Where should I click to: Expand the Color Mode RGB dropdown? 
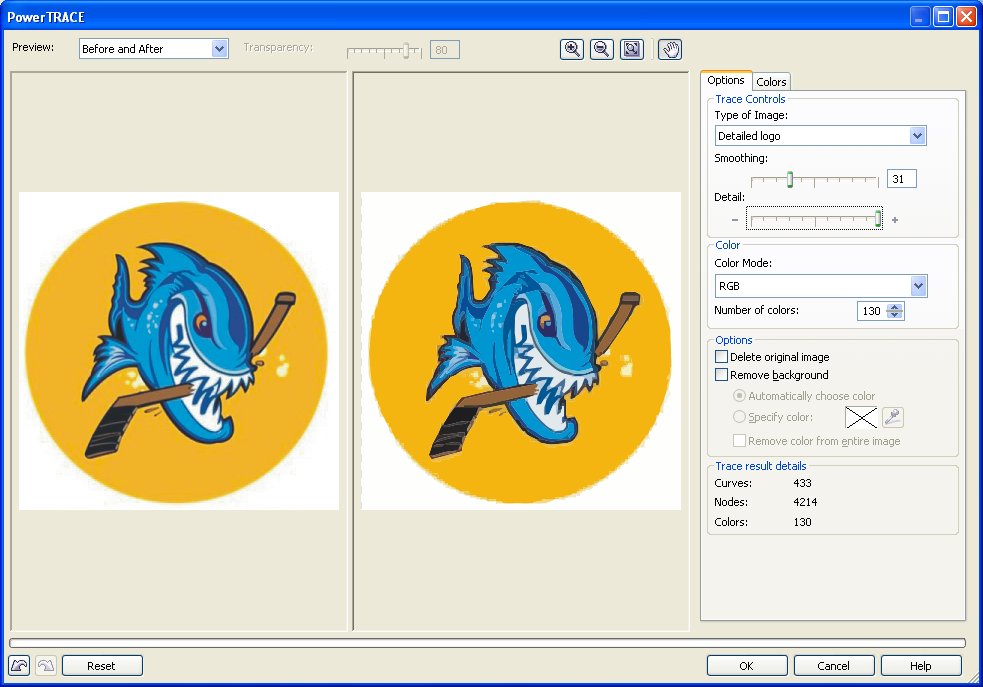coord(918,286)
